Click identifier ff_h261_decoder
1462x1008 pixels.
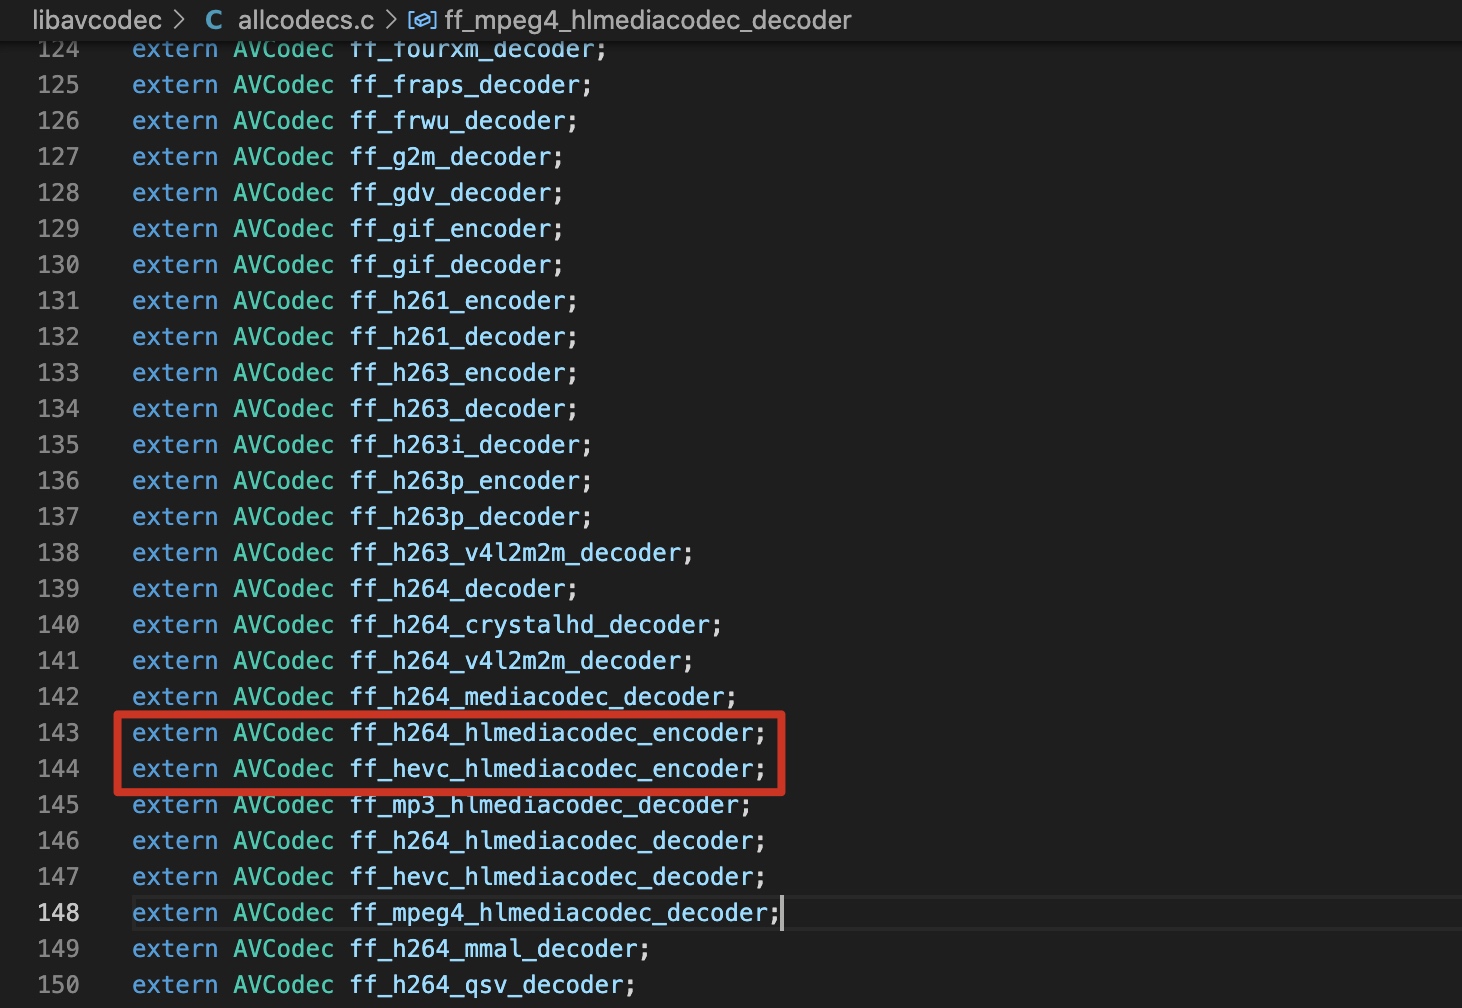click(458, 337)
